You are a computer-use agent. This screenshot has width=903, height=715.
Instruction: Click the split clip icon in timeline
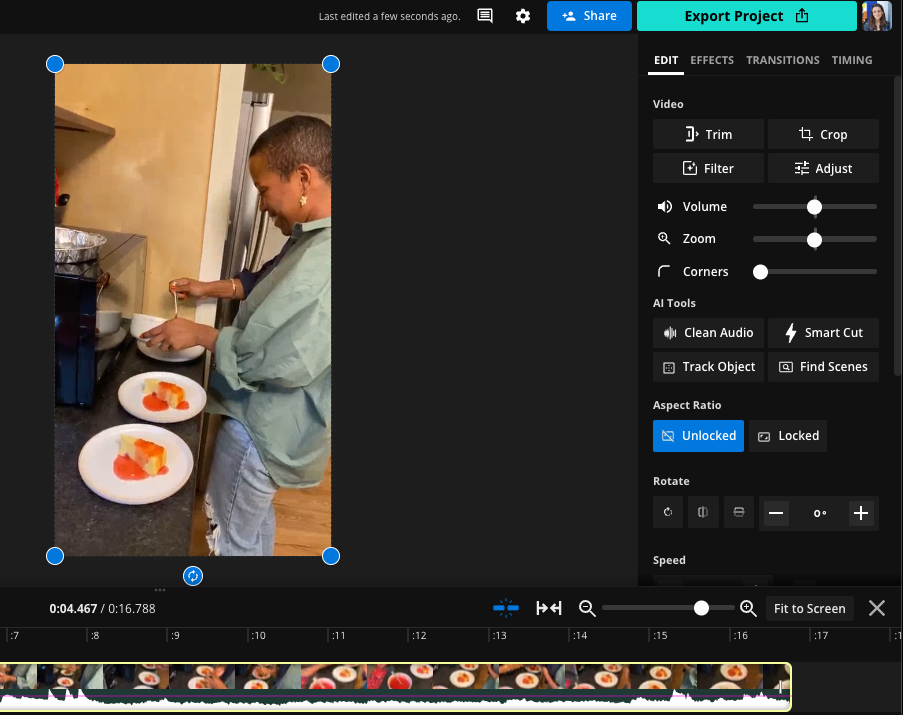pos(506,608)
